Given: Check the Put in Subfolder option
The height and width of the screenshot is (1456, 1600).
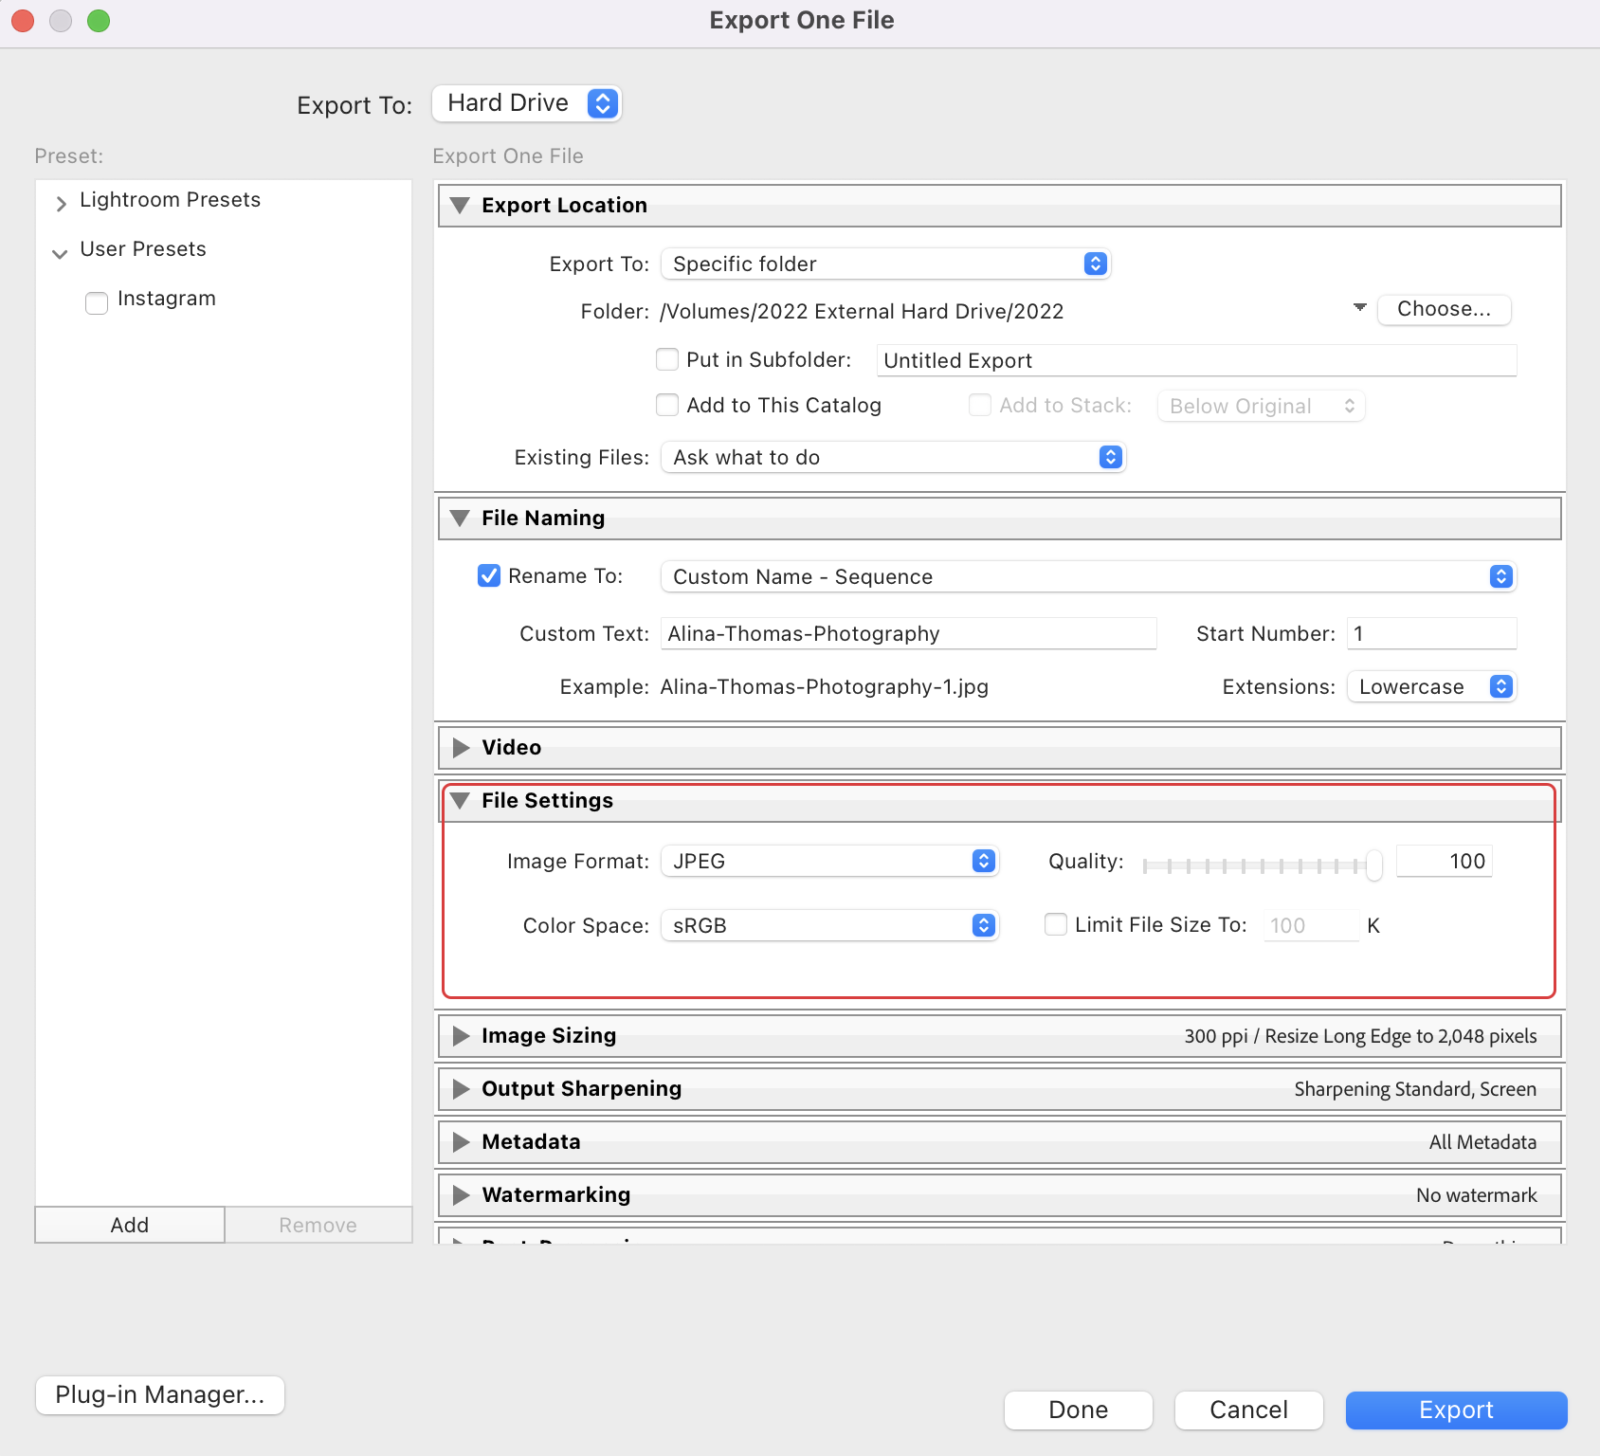Looking at the screenshot, I should (x=667, y=359).
